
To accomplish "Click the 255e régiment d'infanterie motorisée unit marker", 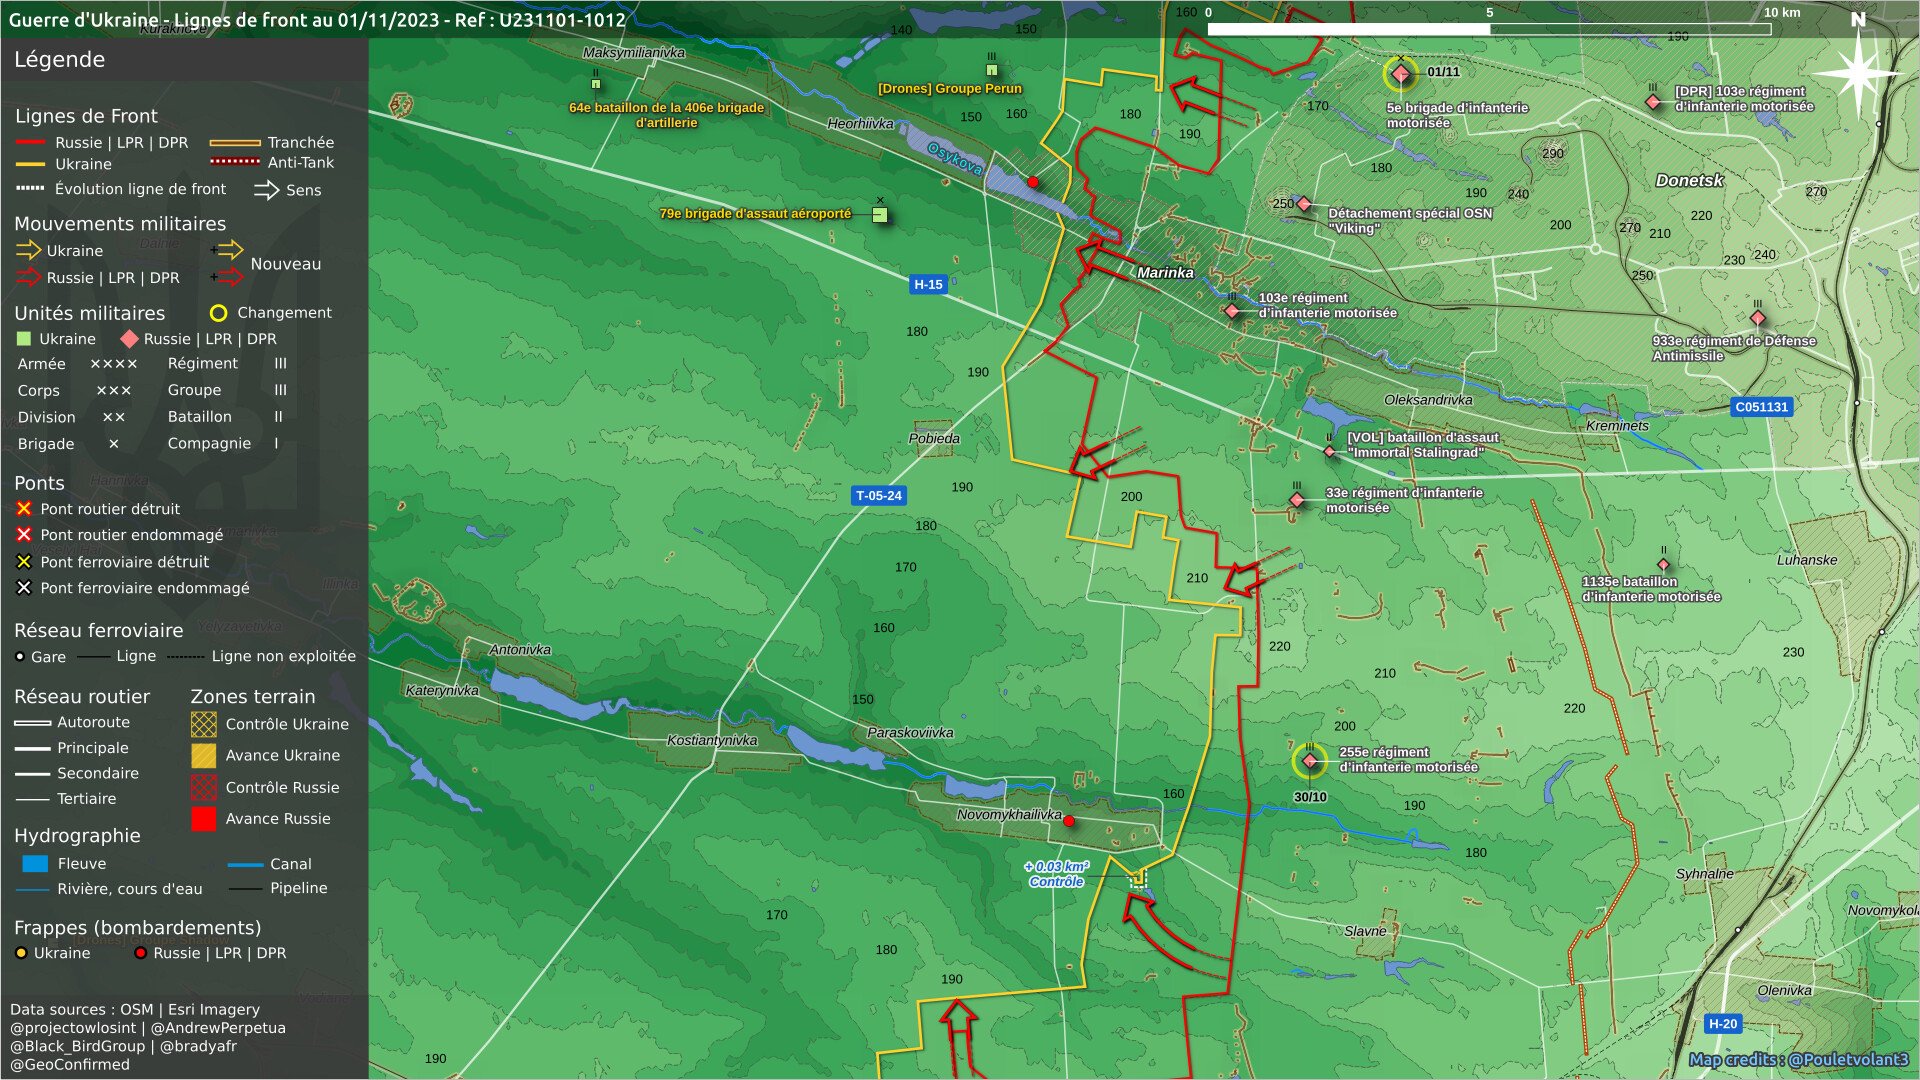I will (x=1310, y=762).
